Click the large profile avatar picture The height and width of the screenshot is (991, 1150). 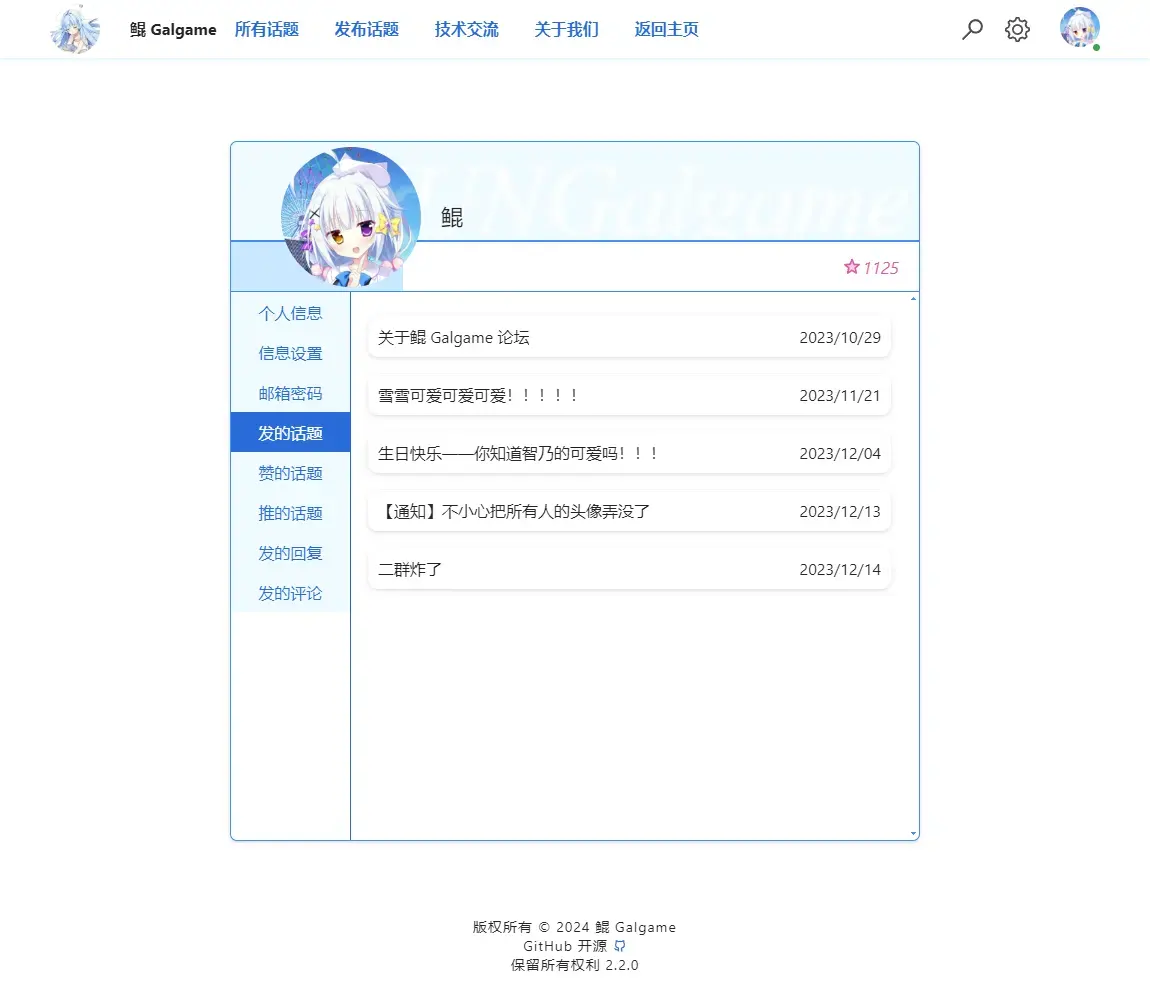click(x=351, y=217)
